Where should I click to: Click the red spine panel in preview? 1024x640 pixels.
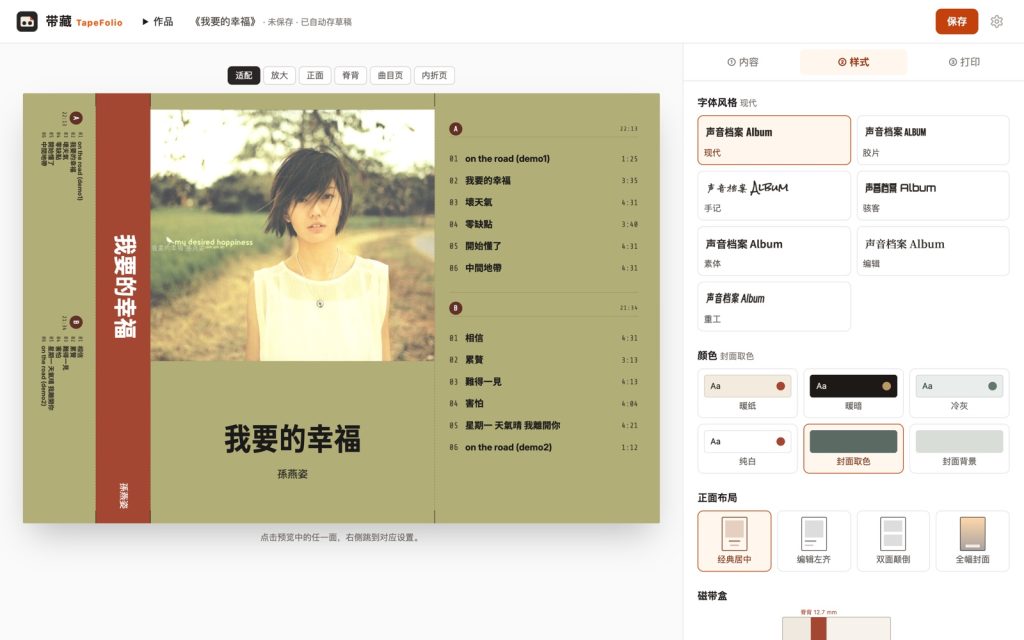123,308
